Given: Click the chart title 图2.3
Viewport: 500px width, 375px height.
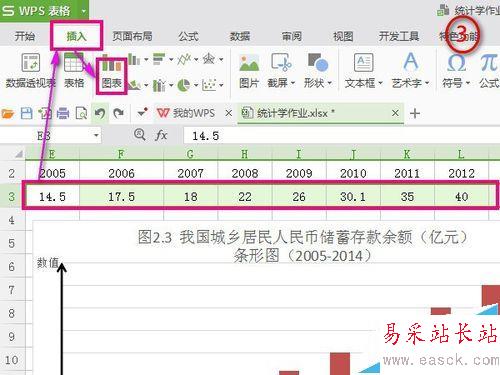Looking at the screenshot, I should tap(302, 247).
